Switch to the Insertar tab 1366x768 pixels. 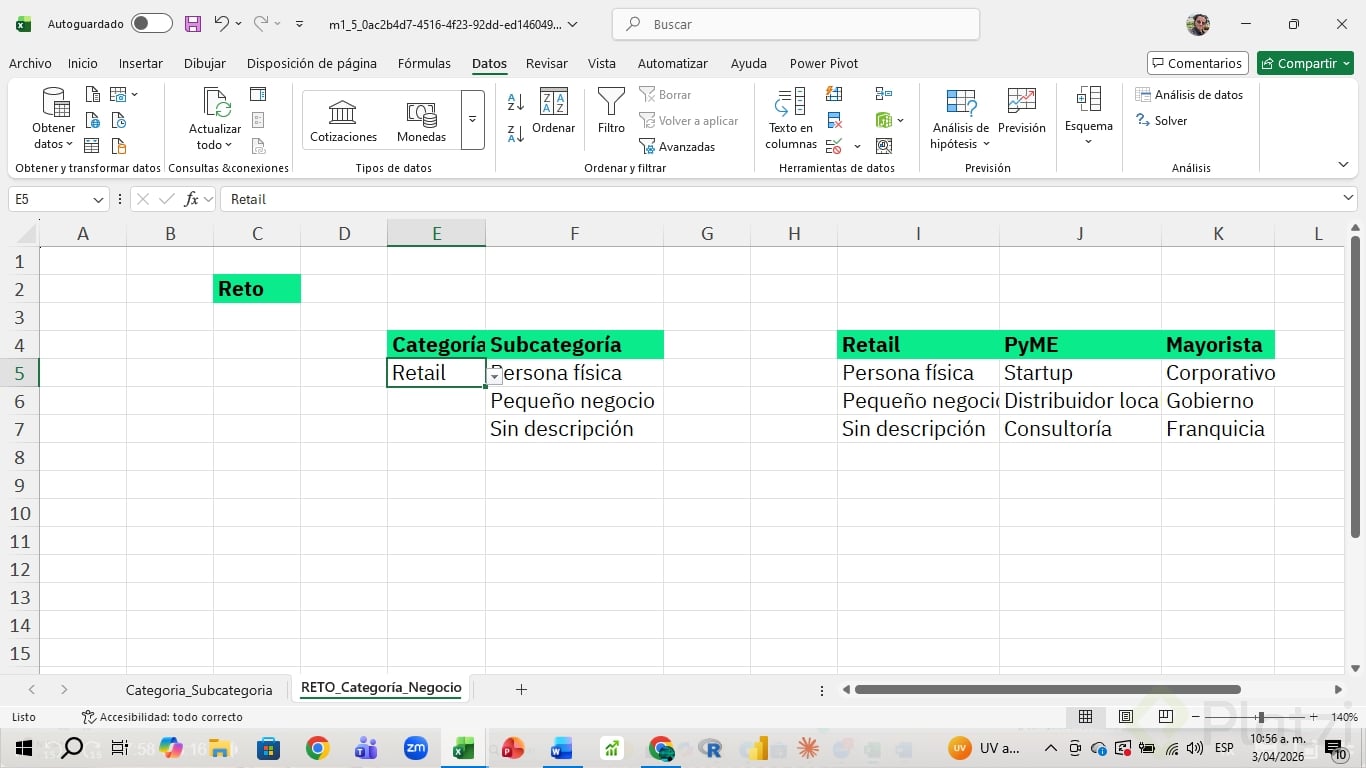click(141, 63)
